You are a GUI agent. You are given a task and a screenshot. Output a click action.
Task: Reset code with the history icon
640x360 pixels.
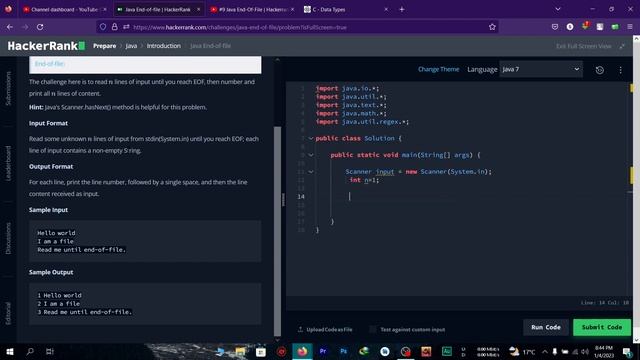(x=600, y=70)
